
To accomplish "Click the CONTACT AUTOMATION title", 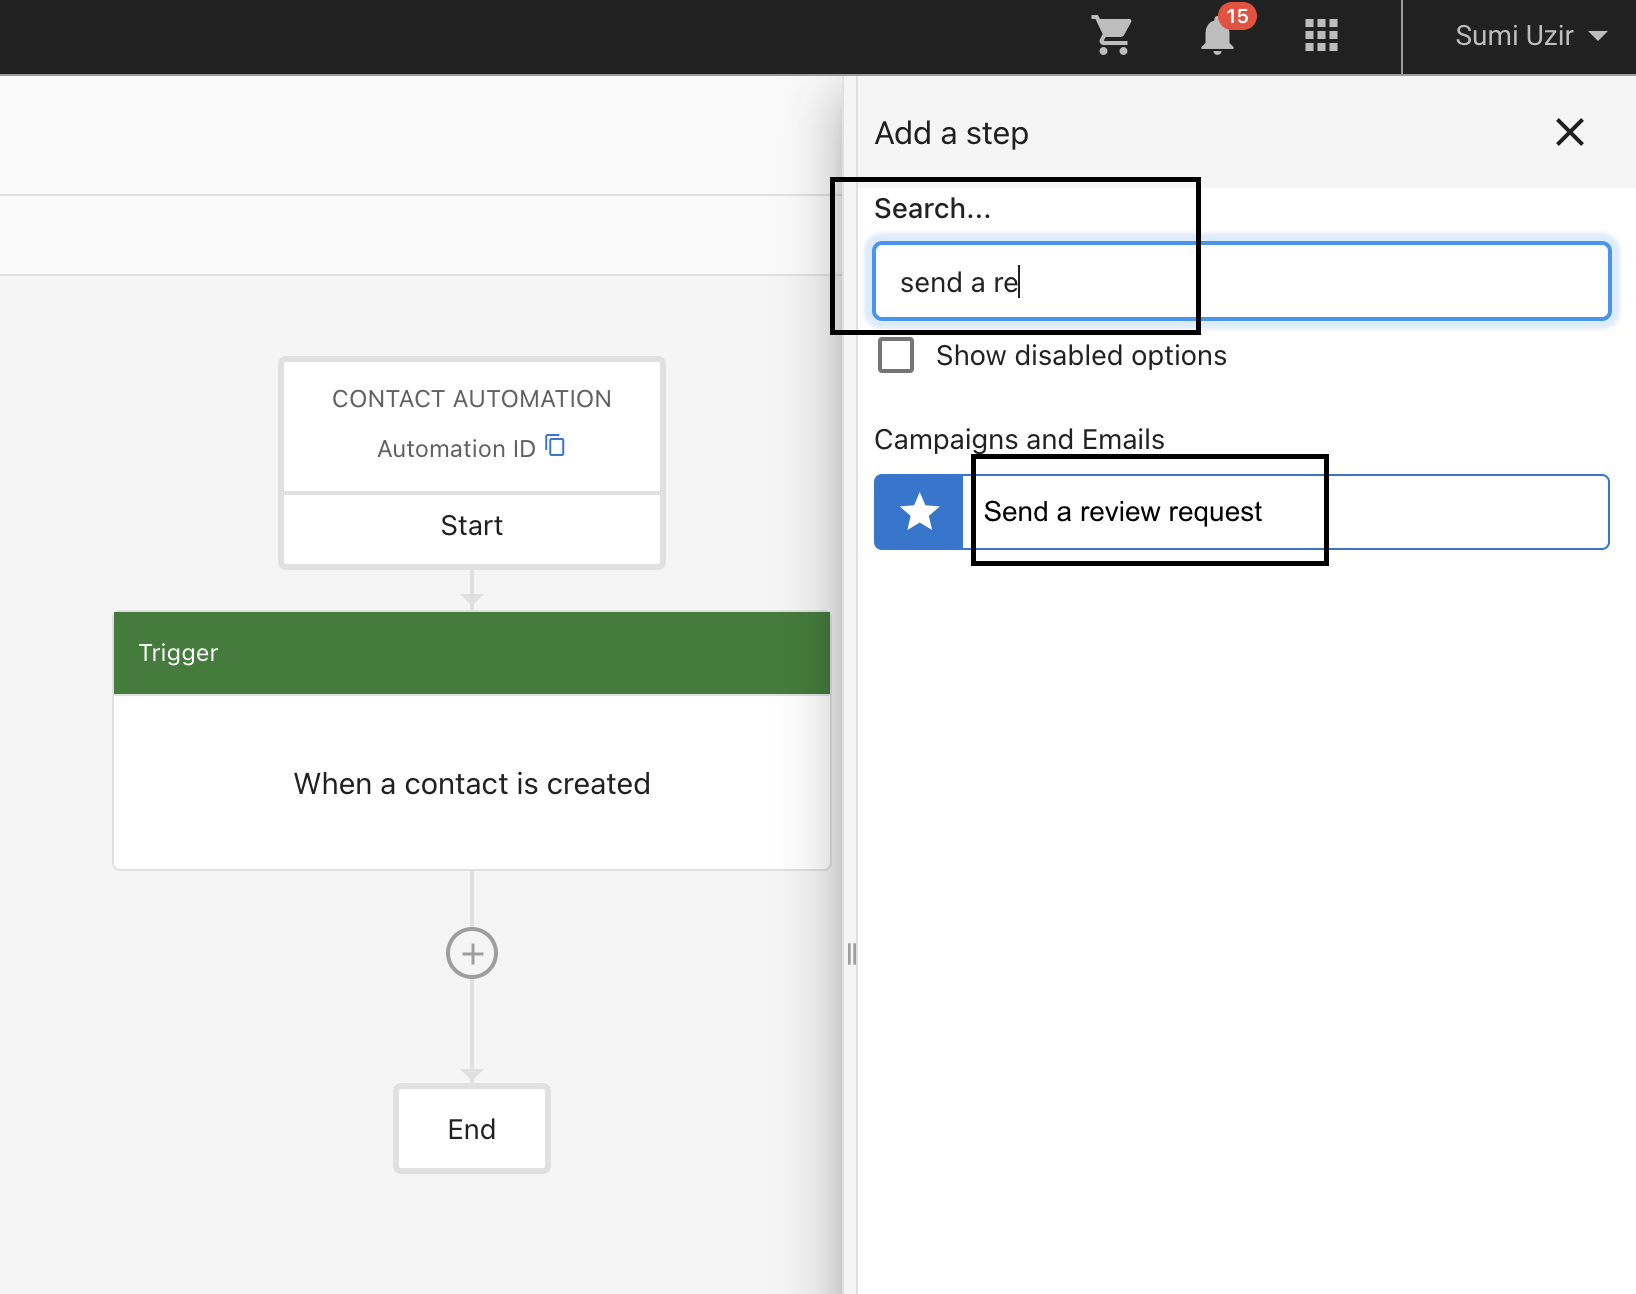I will 472,399.
